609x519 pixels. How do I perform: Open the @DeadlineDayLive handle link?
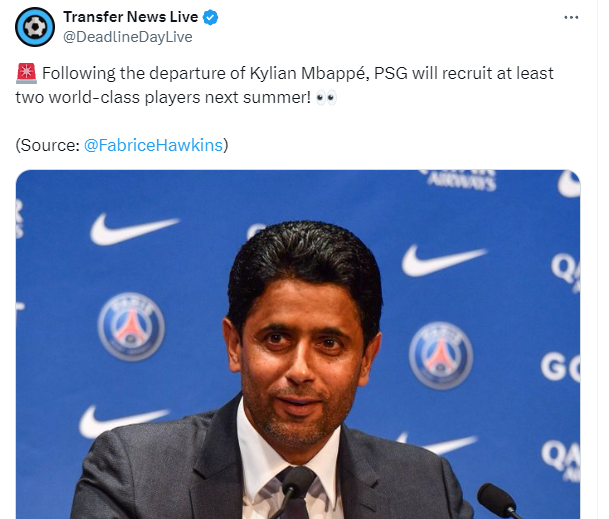click(x=128, y=37)
